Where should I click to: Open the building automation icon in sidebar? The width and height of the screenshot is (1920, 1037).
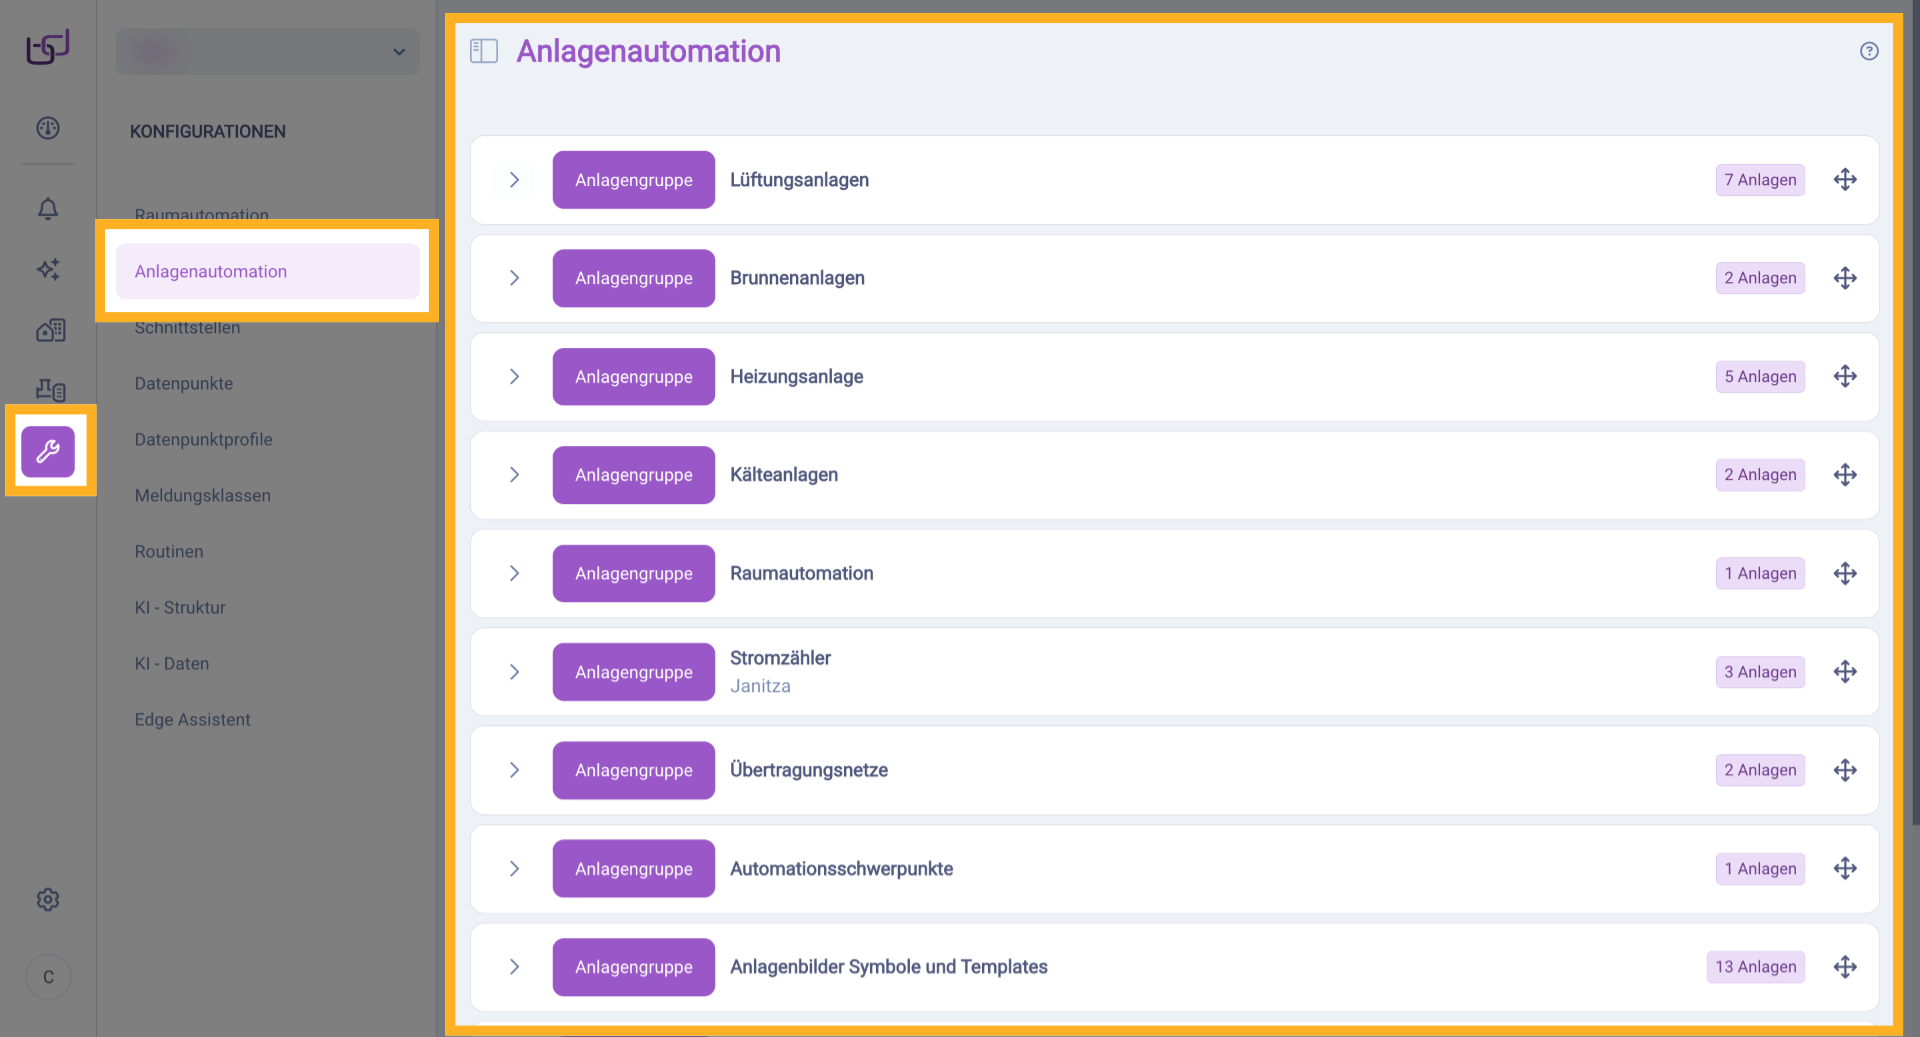click(x=48, y=330)
